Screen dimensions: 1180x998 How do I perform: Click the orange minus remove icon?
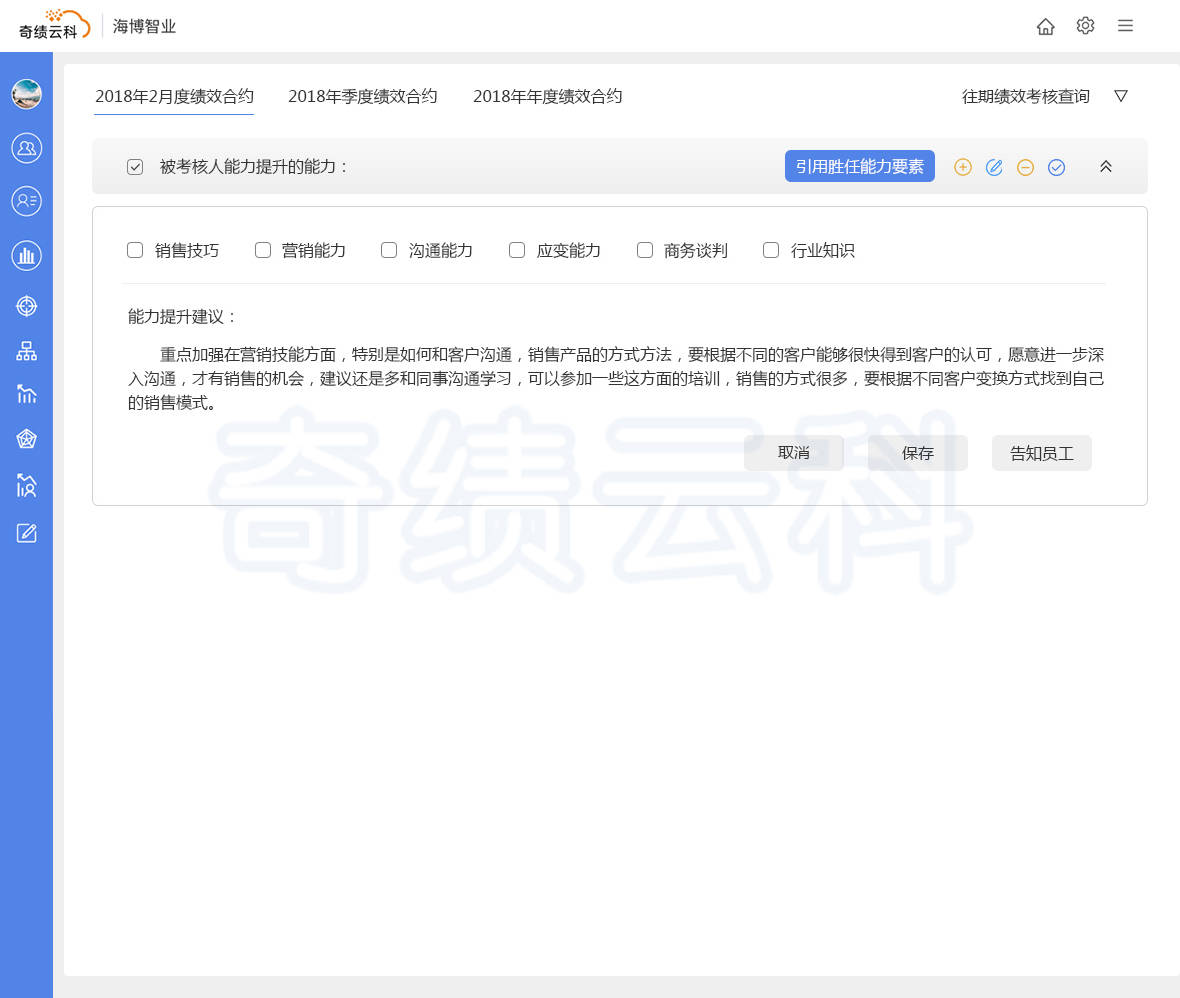point(1025,167)
